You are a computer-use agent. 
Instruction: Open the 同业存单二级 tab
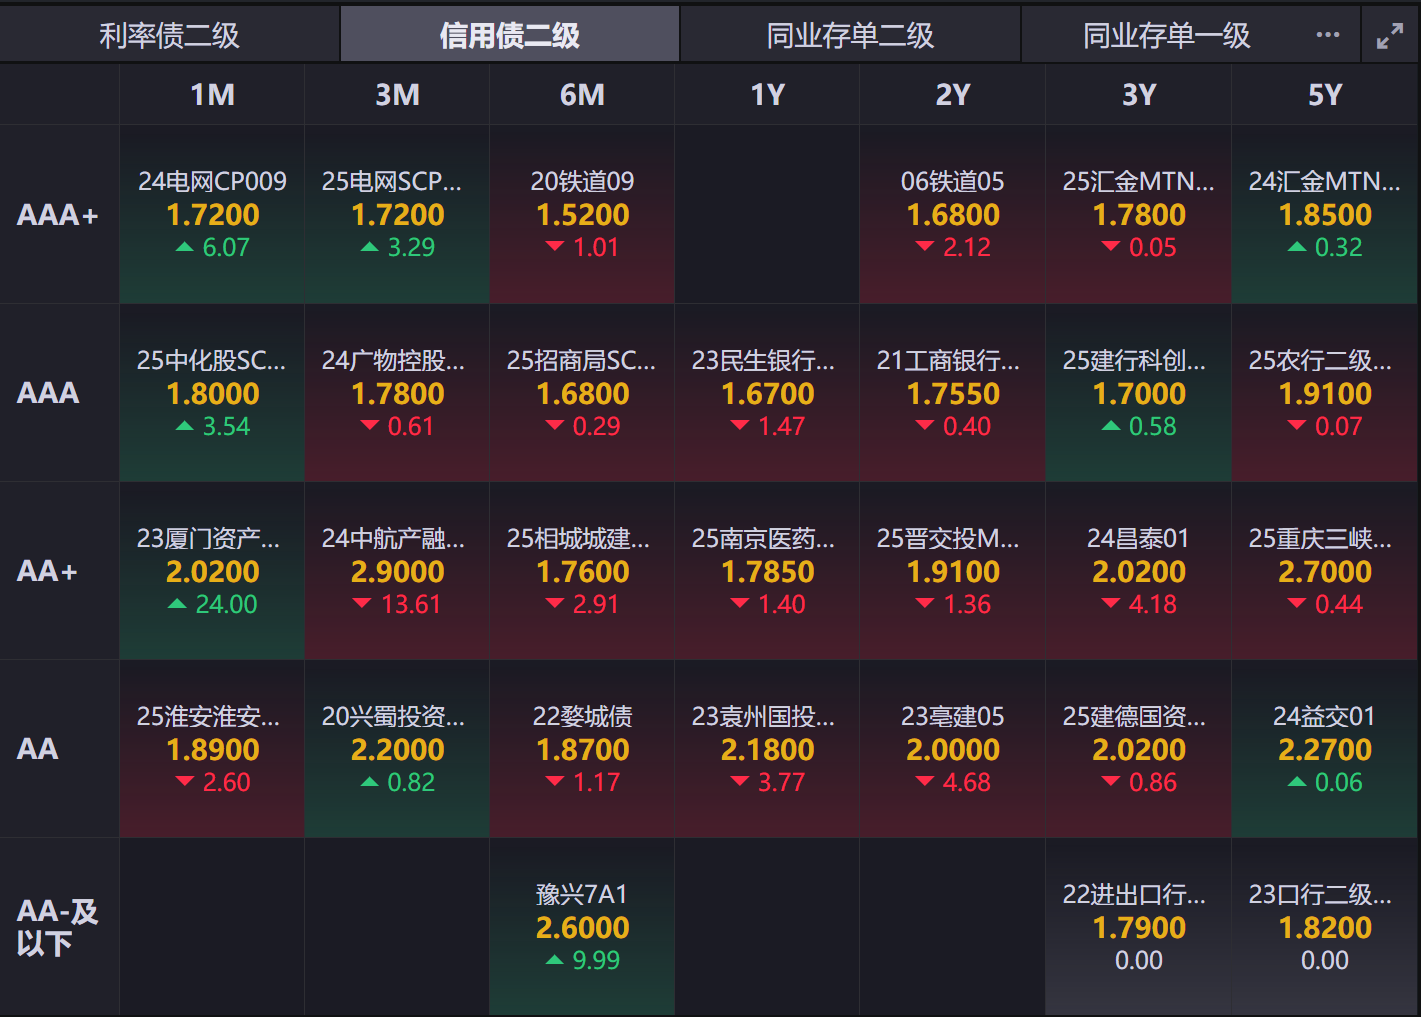(850, 35)
